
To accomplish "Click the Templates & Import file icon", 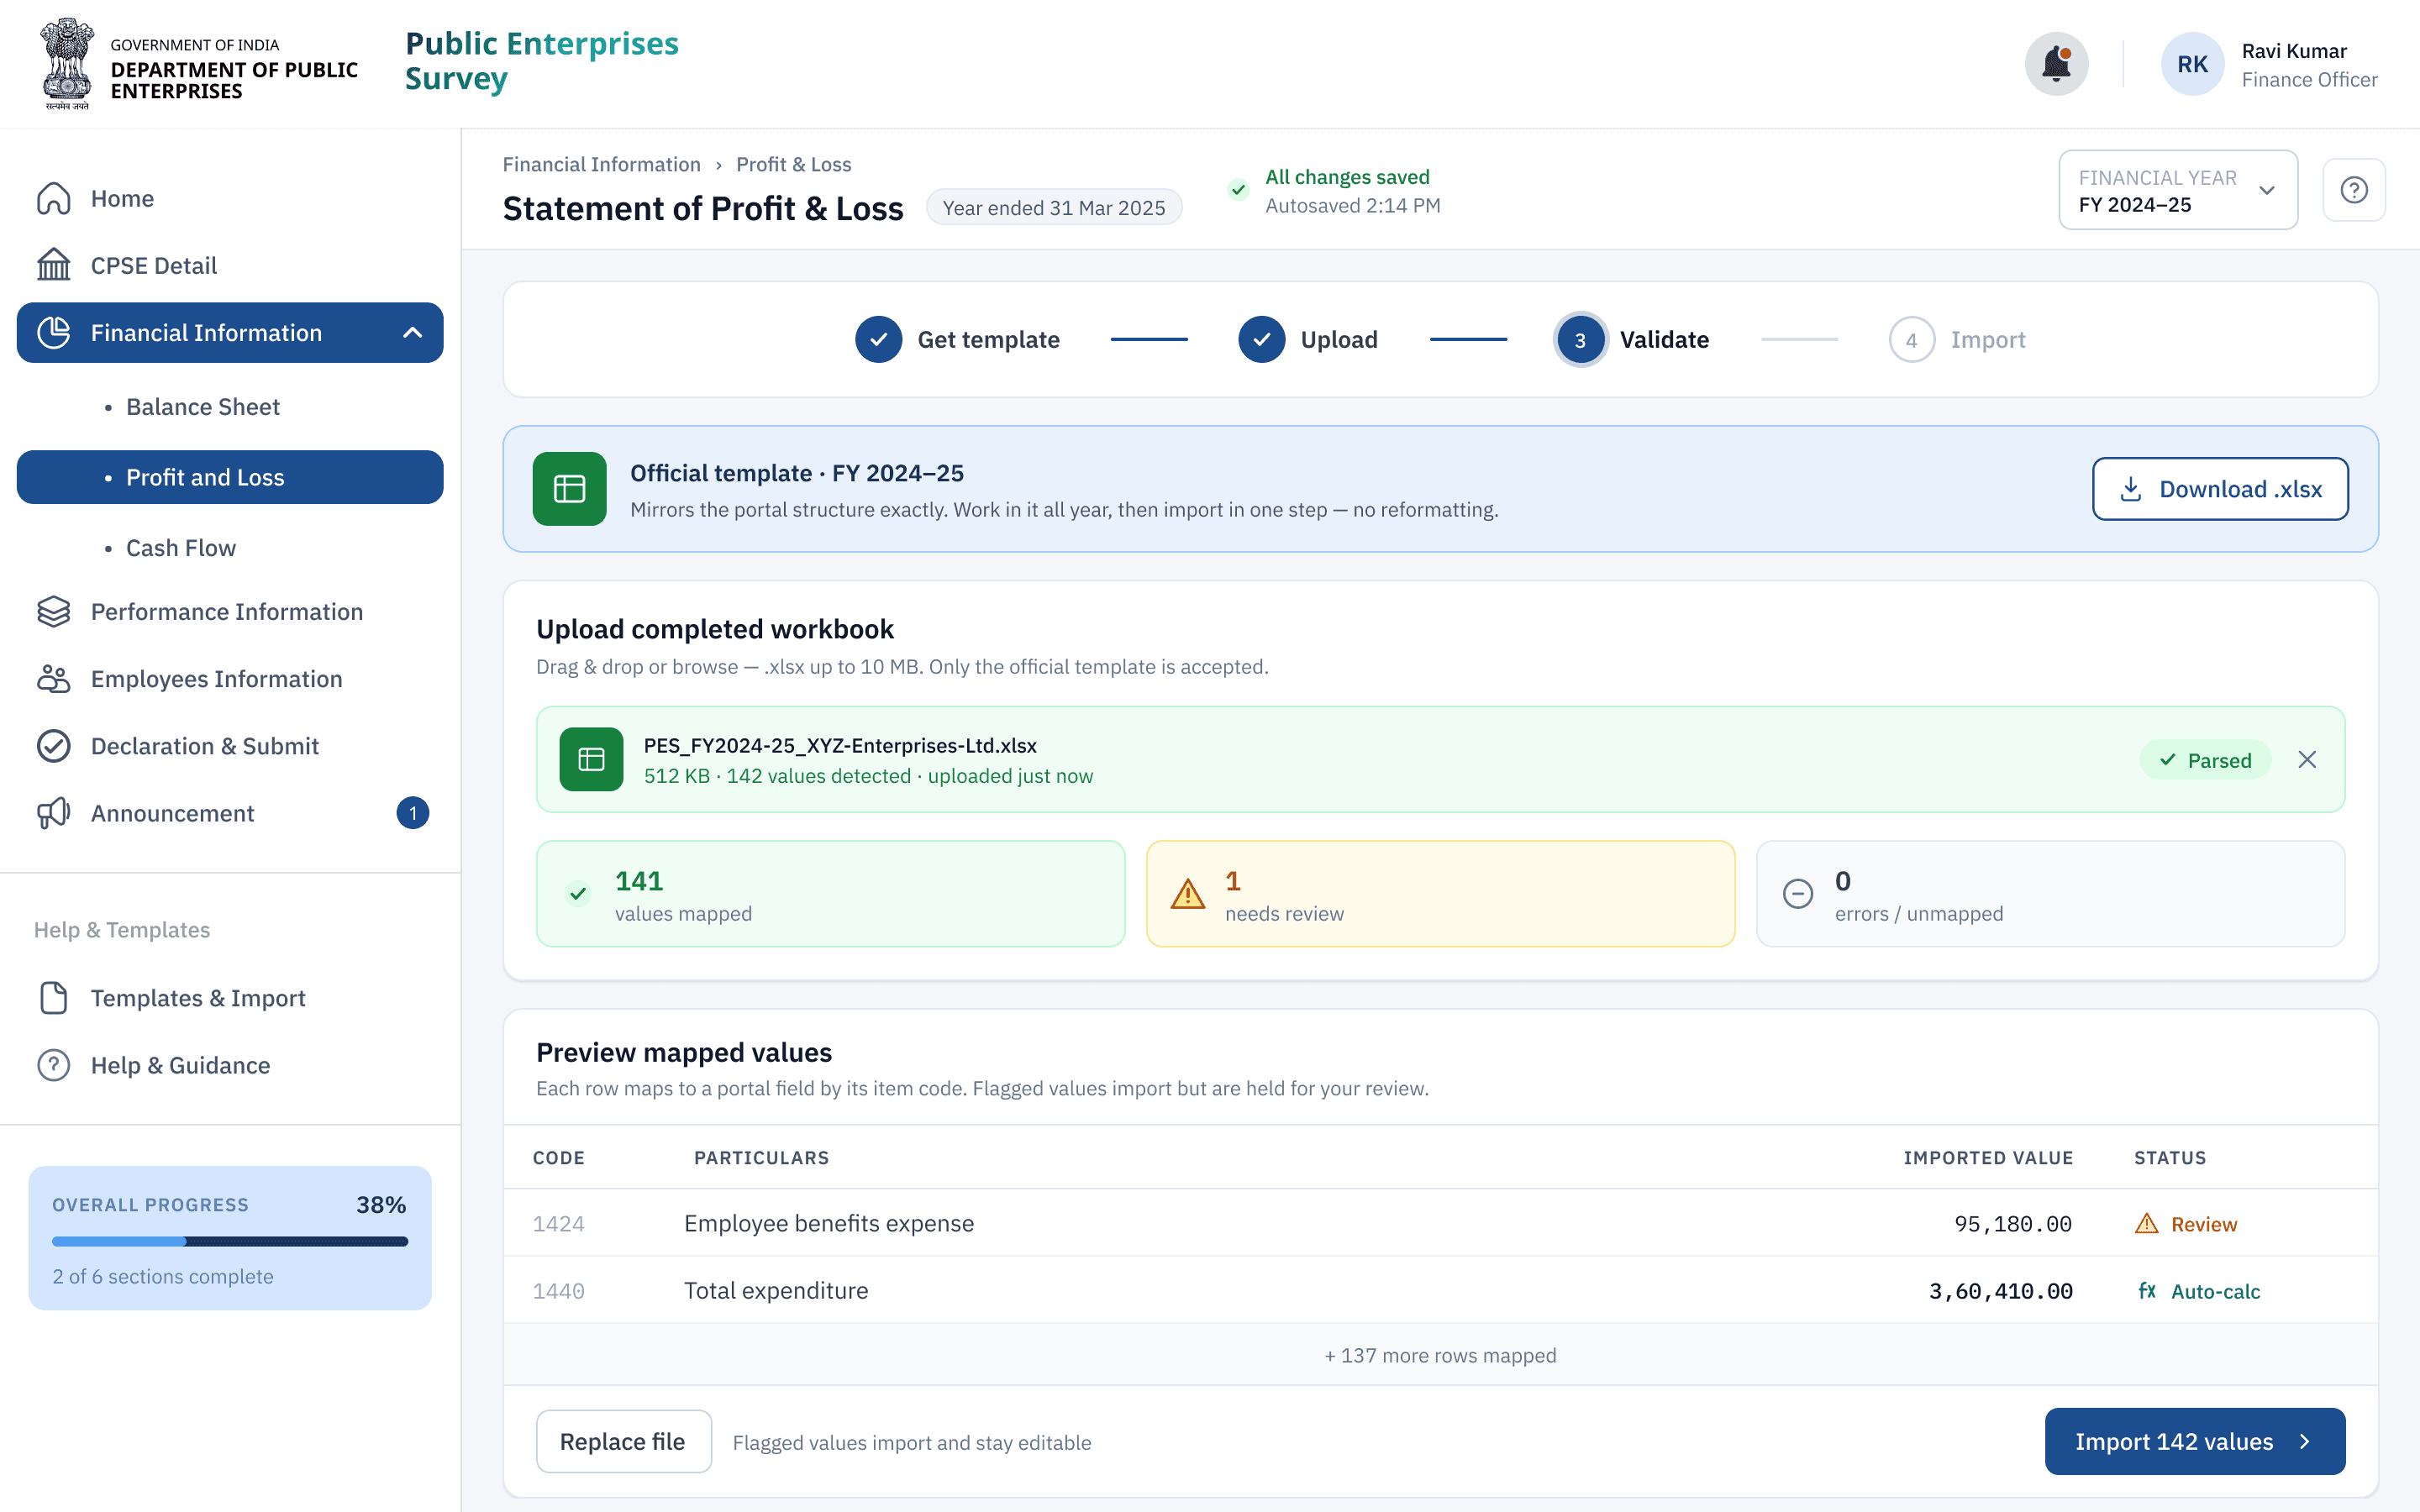I will pos(54,998).
